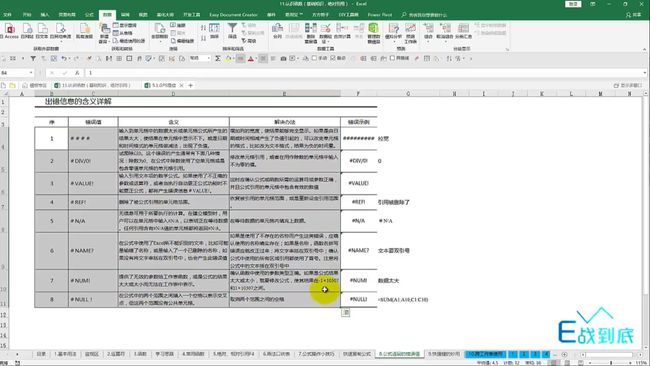Open the sheet tab 9.快捷键的妙用

point(444,354)
